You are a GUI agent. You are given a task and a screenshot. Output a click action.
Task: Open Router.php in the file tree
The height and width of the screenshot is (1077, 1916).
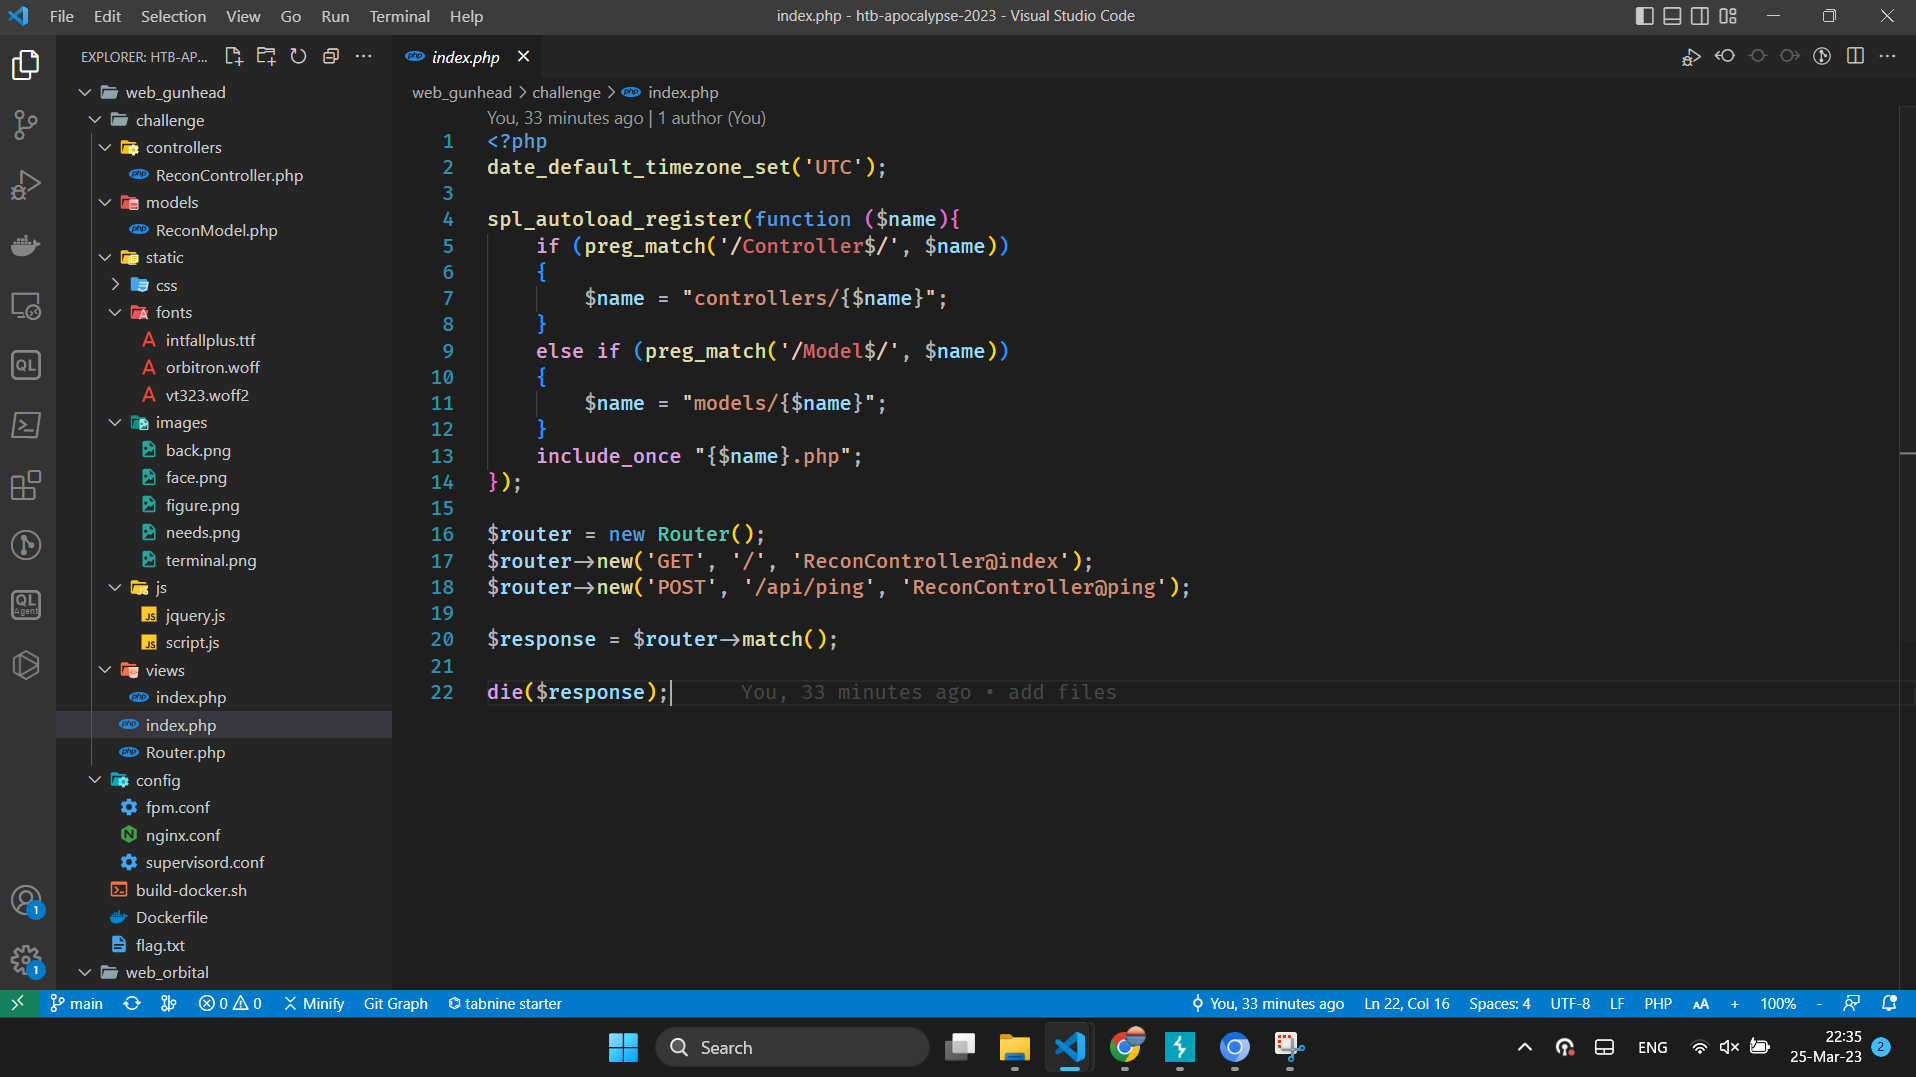click(185, 753)
